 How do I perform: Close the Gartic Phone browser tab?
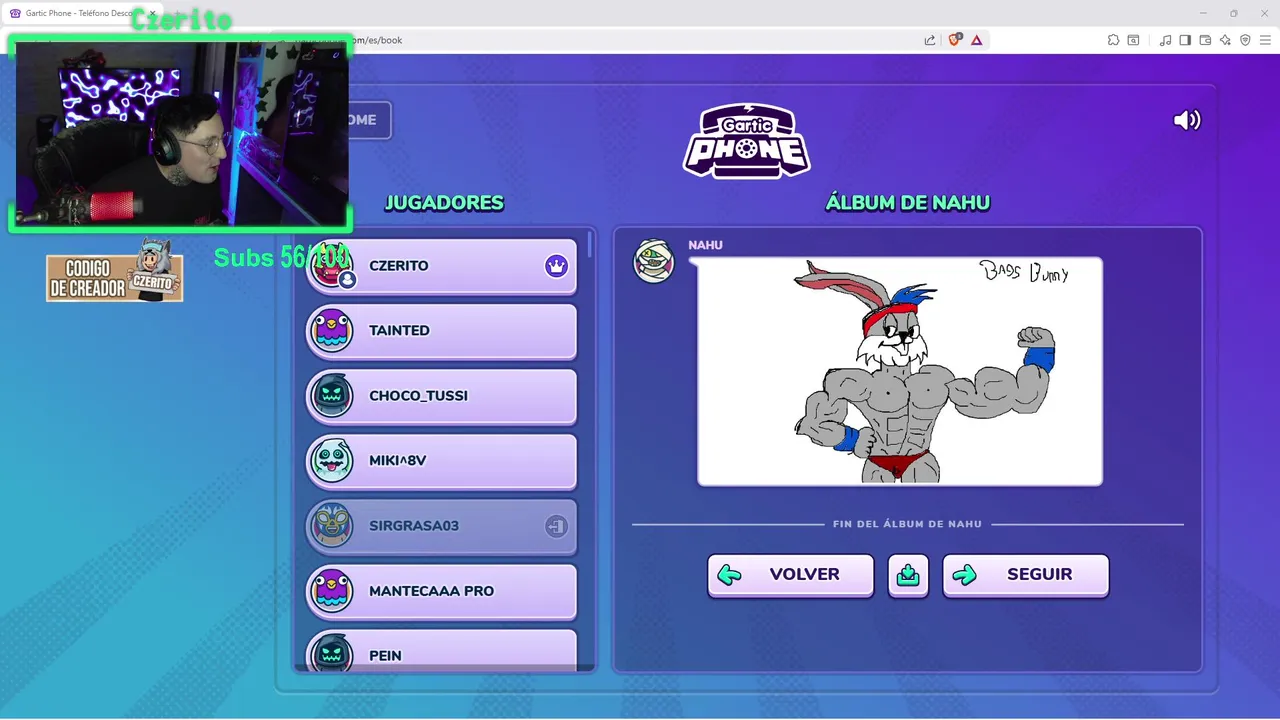point(152,13)
